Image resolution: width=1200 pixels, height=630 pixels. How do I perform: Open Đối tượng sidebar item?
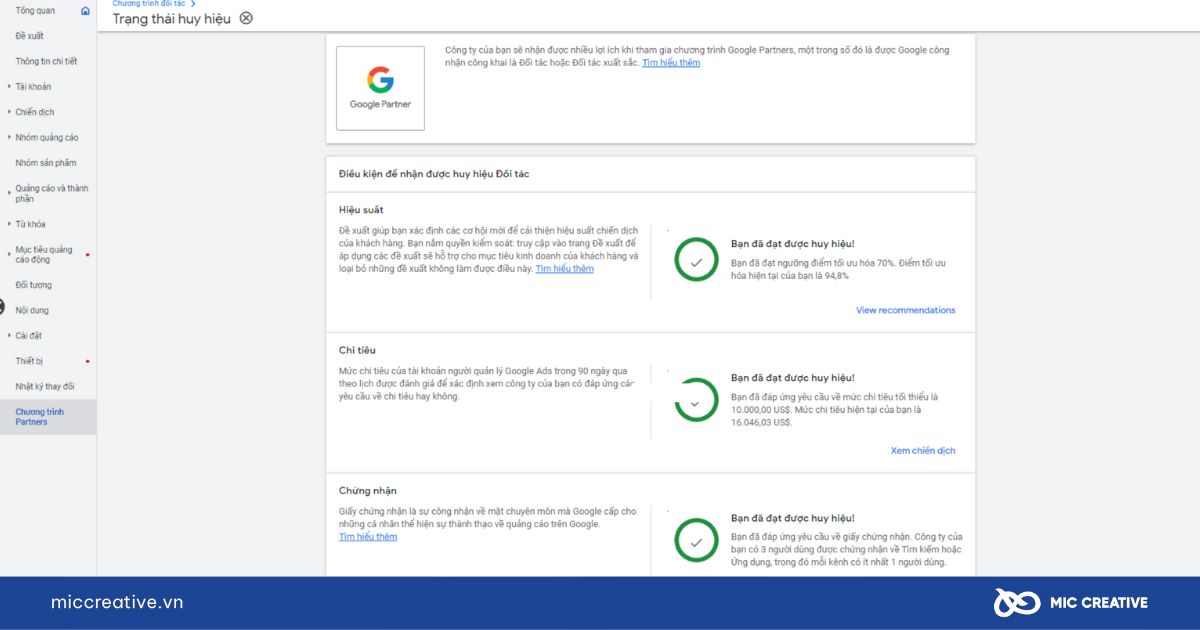(34, 285)
